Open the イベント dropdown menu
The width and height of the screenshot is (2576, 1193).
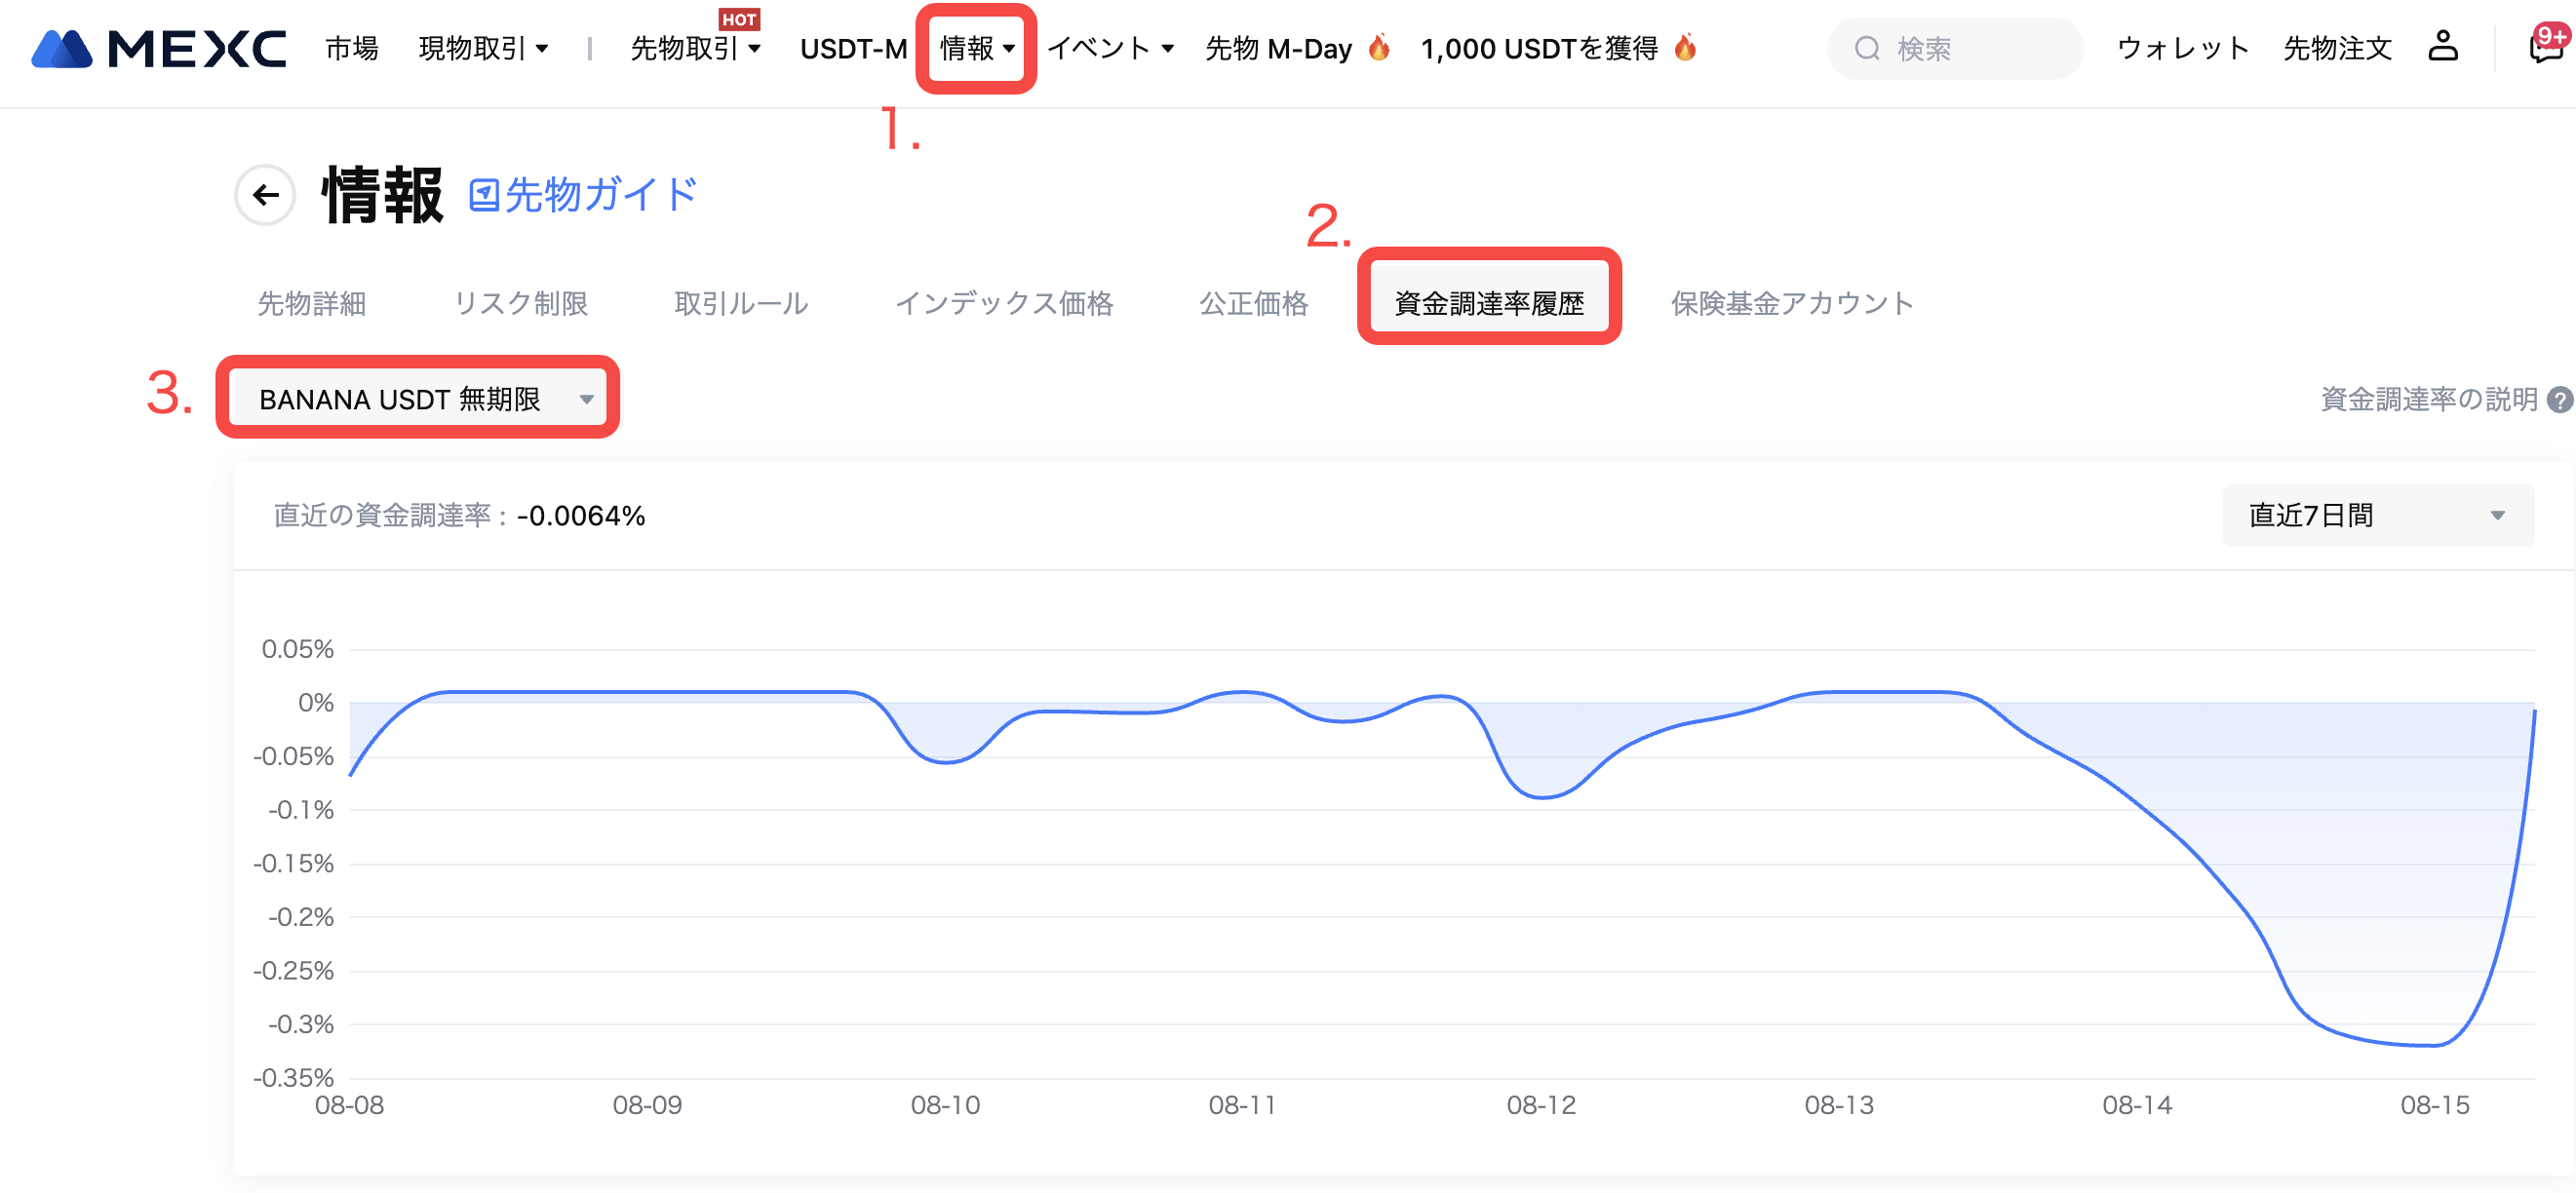pyautogui.click(x=1109, y=48)
